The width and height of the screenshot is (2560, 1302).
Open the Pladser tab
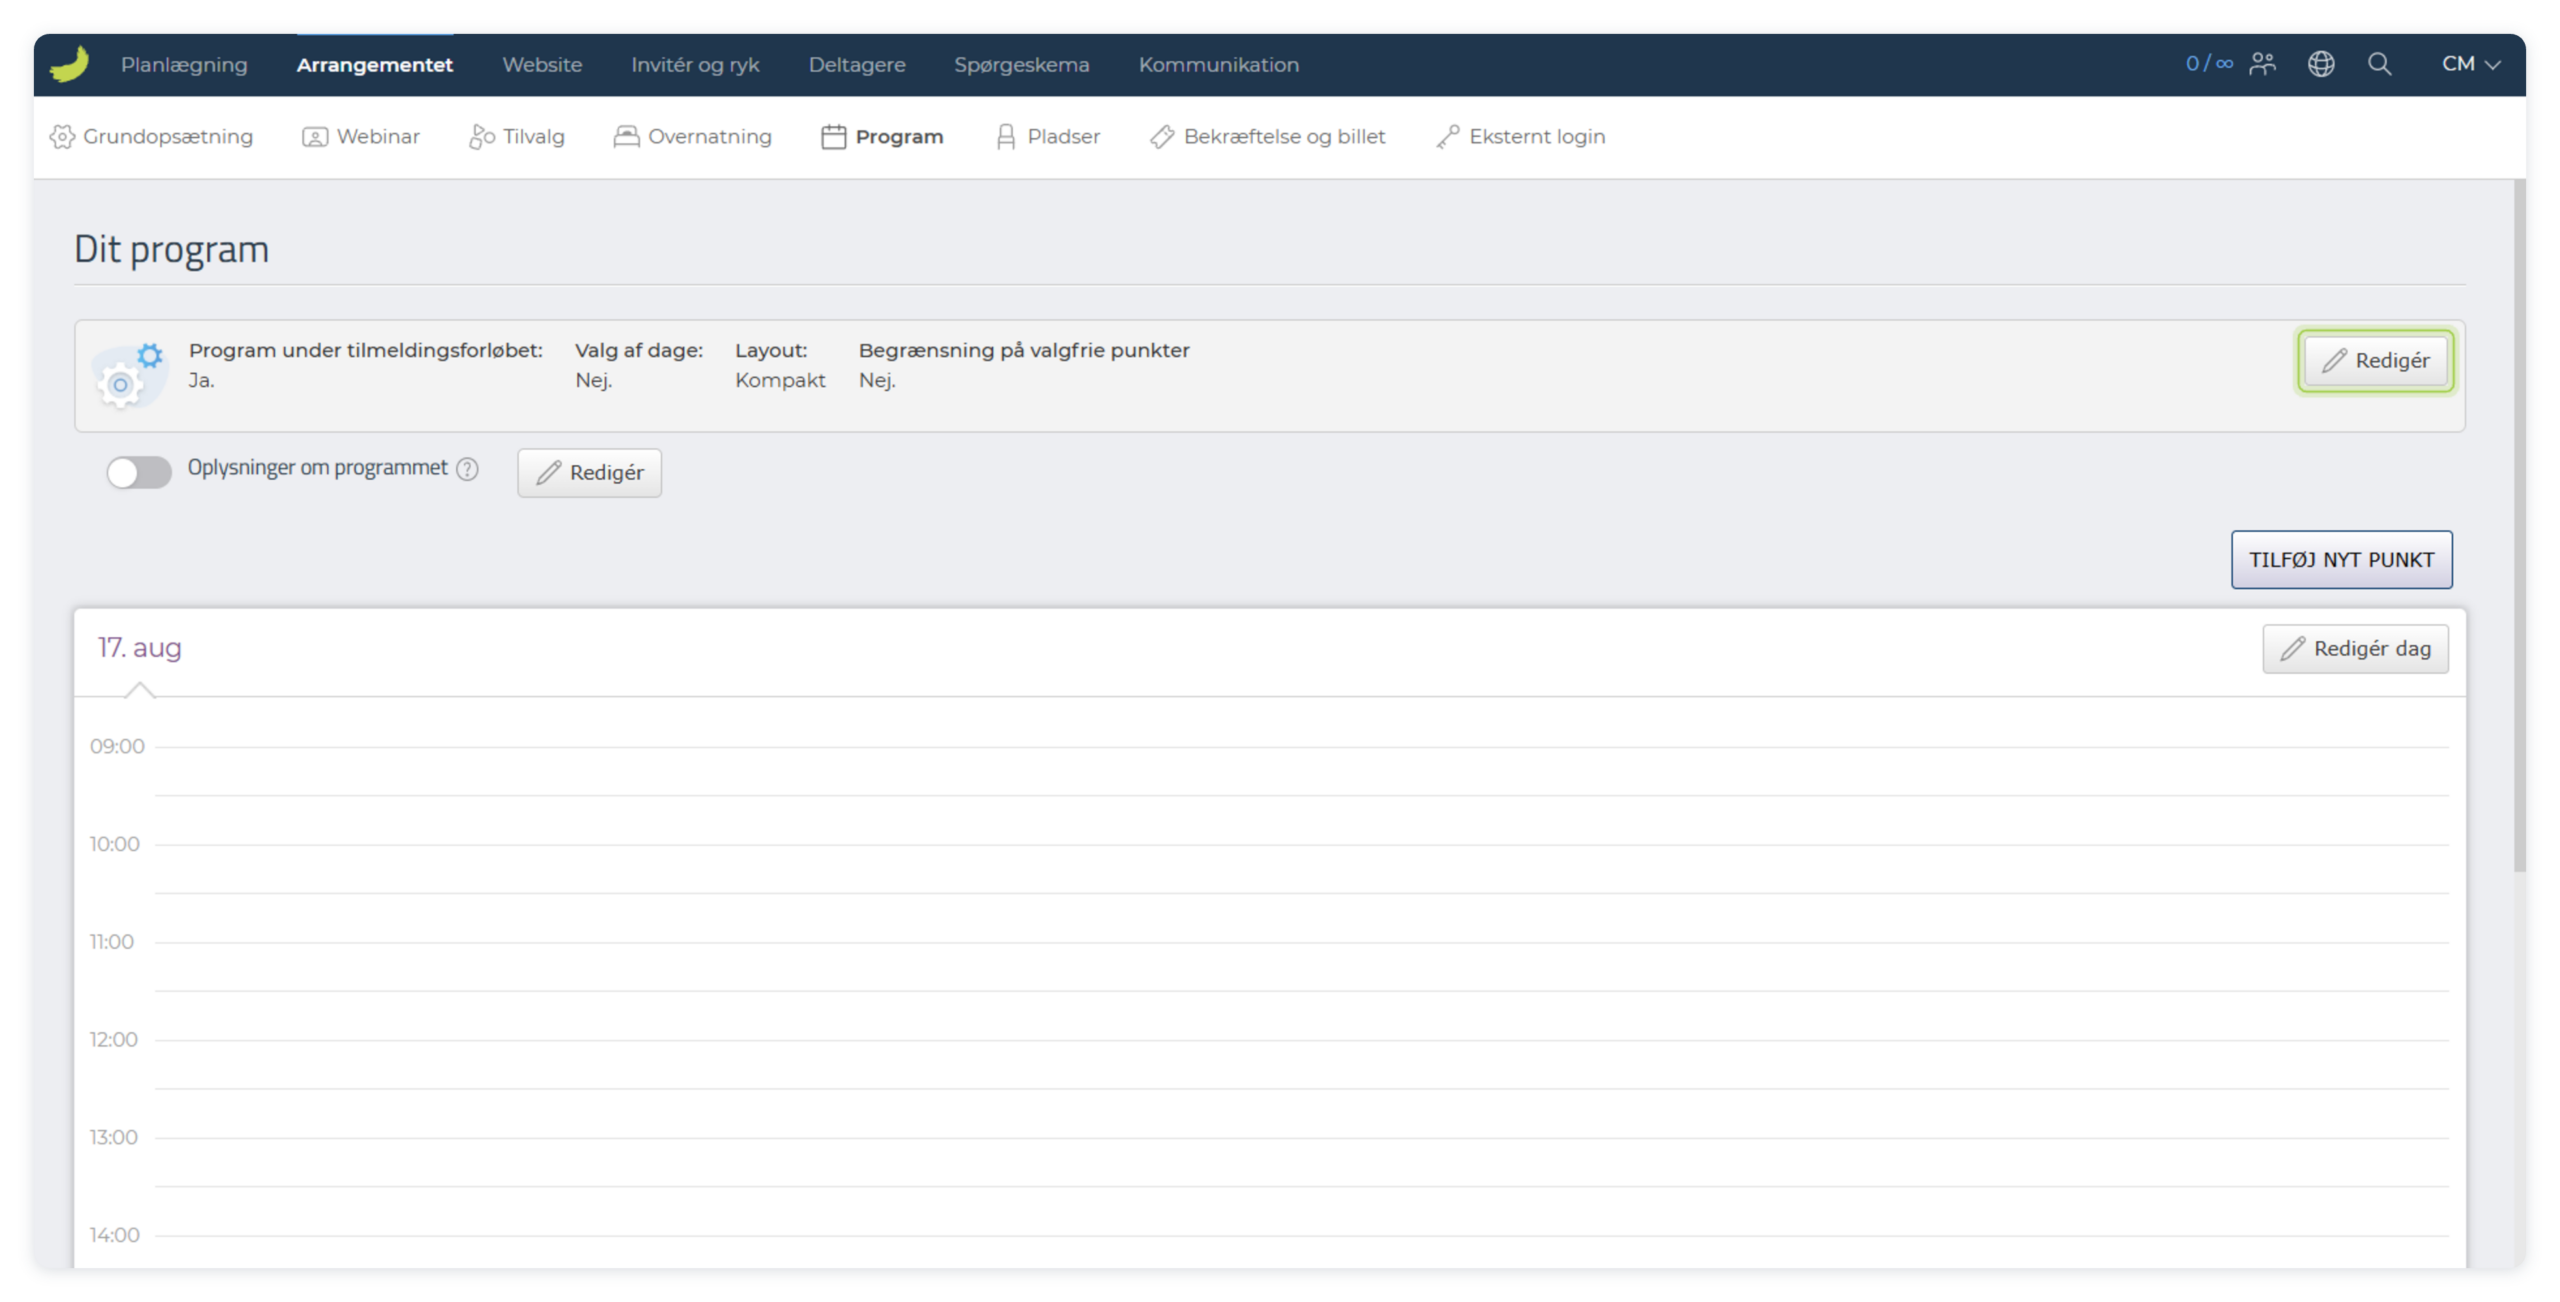pos(1047,137)
